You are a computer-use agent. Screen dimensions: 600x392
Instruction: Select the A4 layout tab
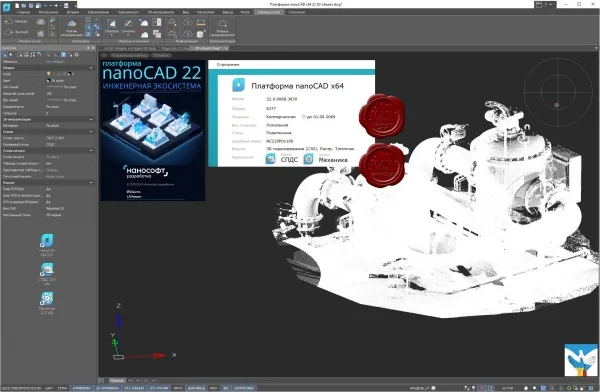pyautogui.click(x=130, y=381)
